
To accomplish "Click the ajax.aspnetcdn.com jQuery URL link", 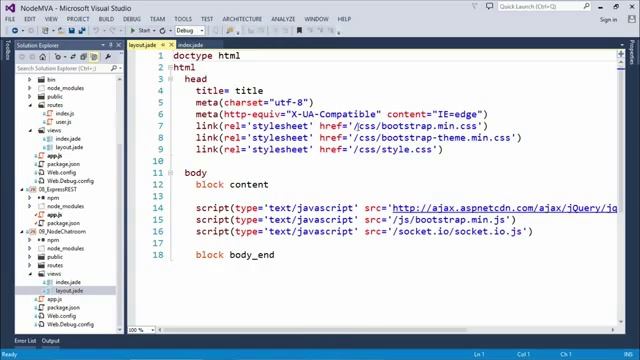I will [x=504, y=208].
